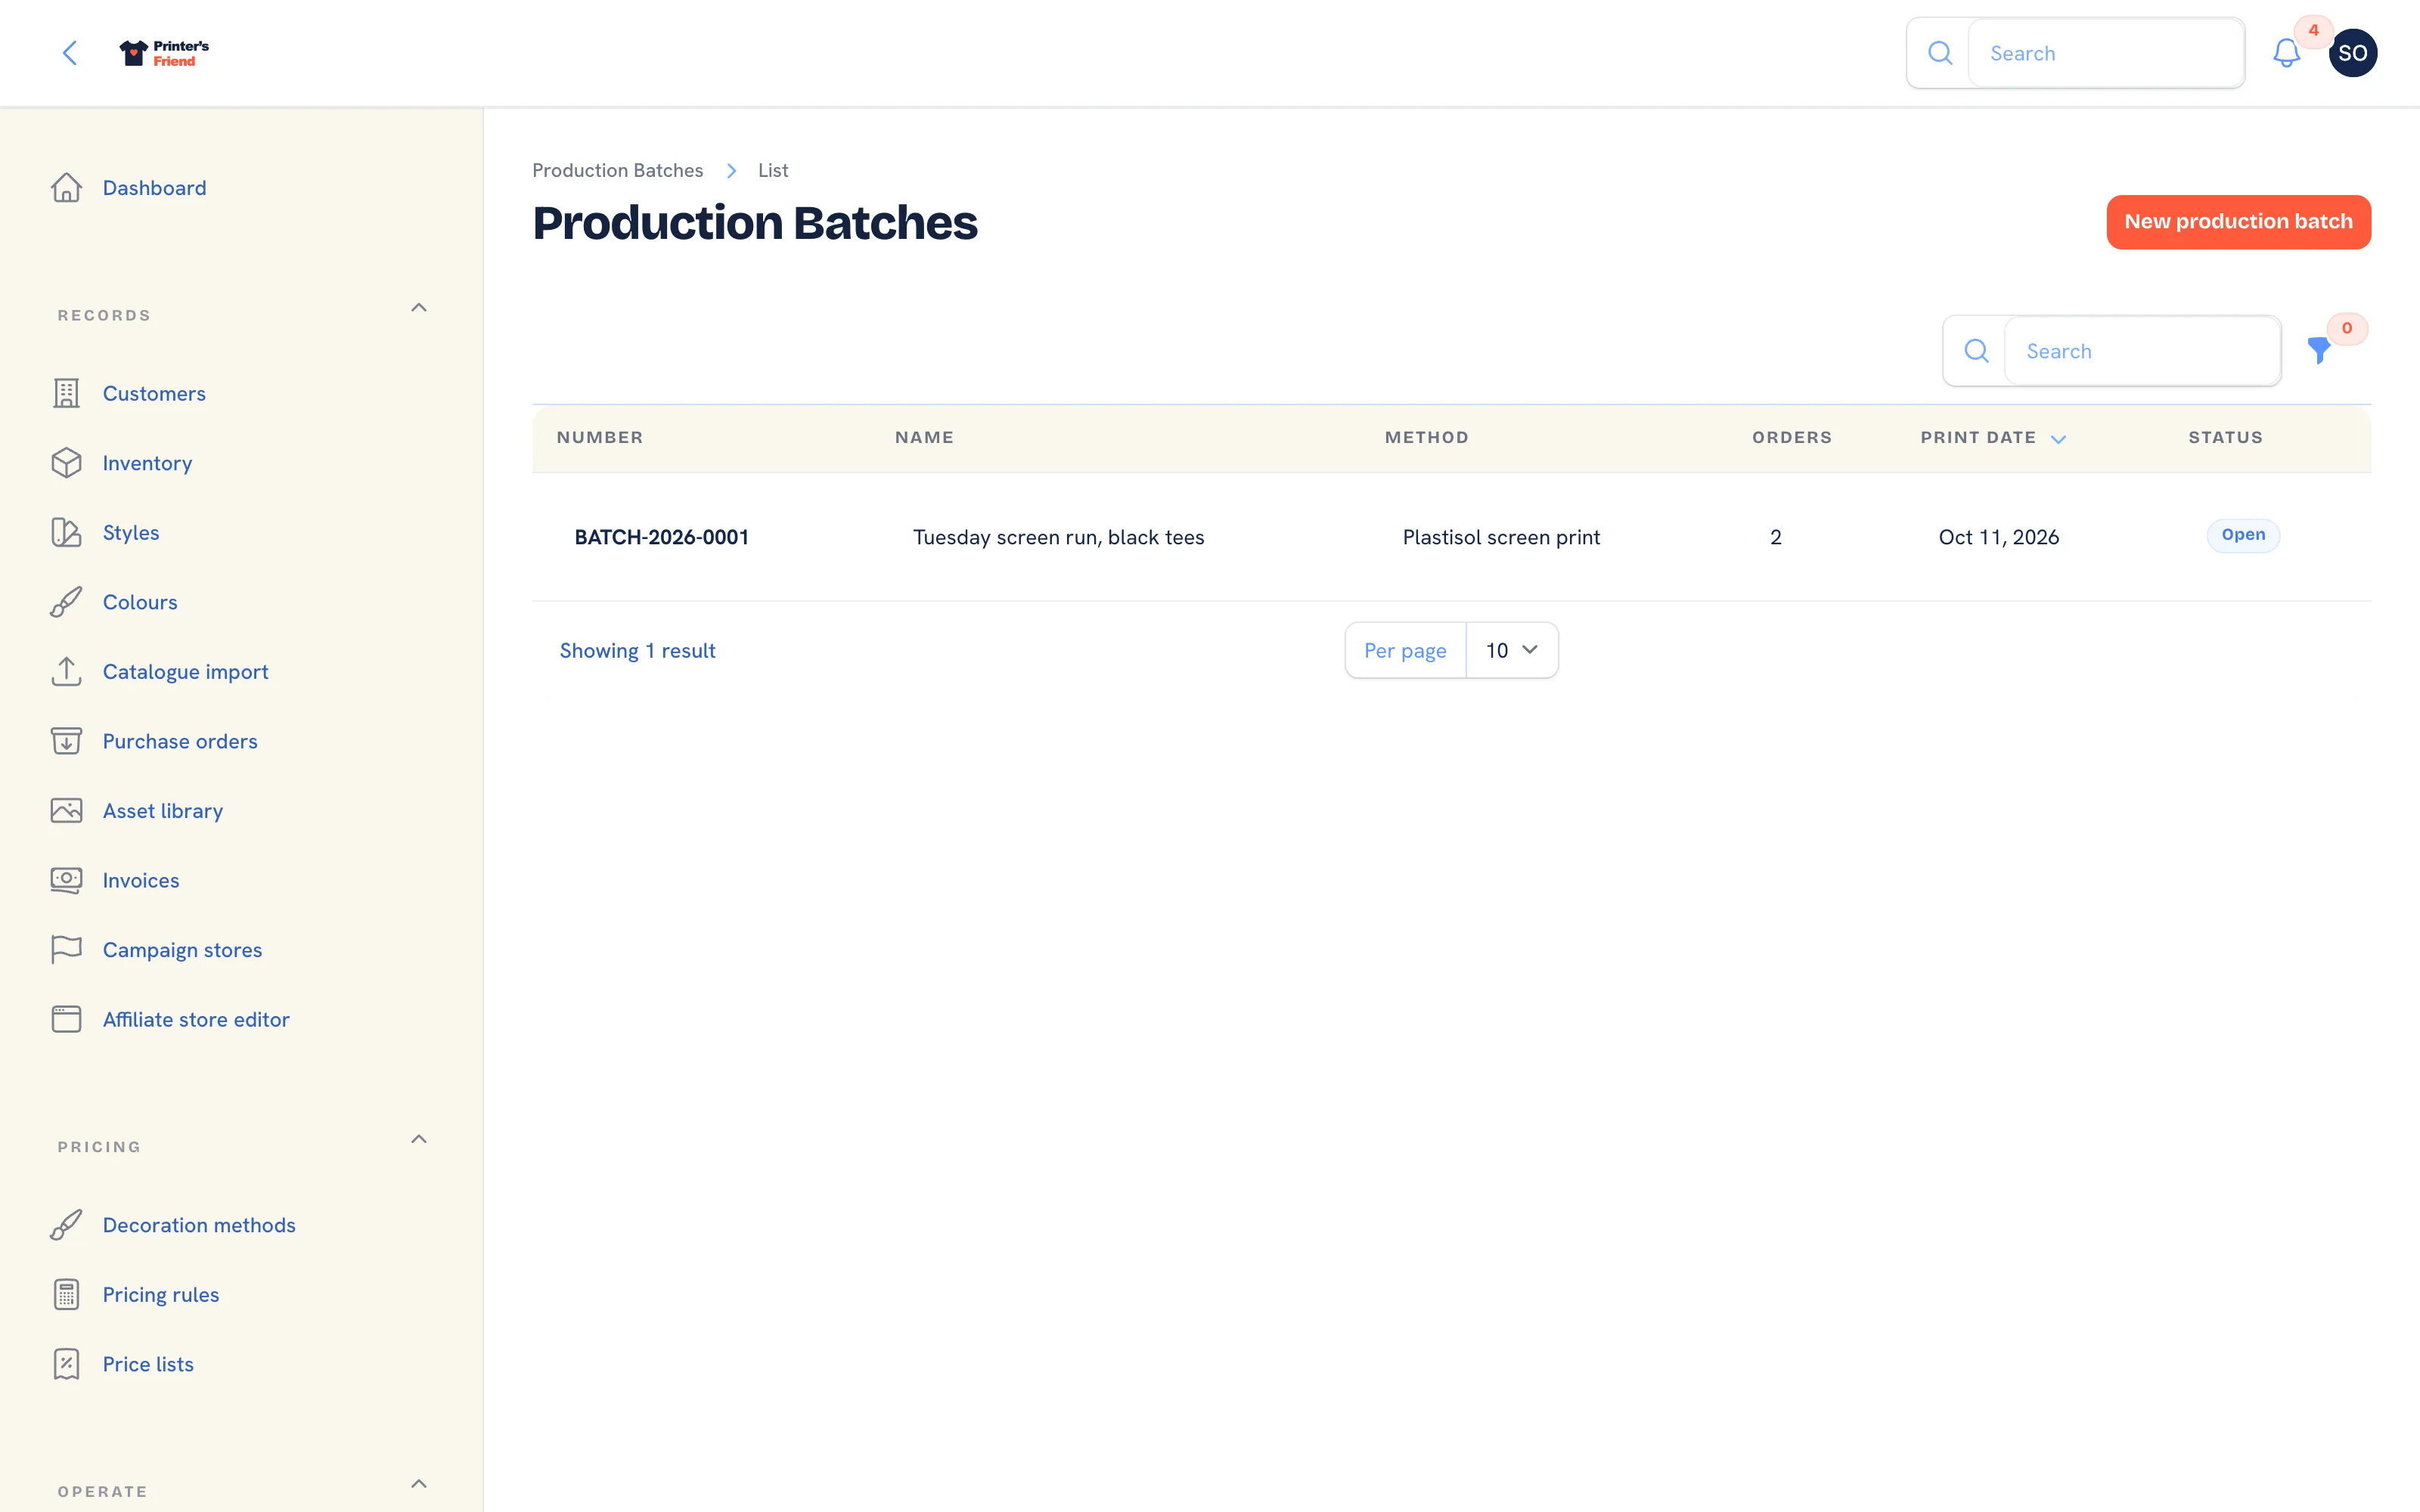Image resolution: width=2420 pixels, height=1512 pixels.
Task: Navigate to Purchase orders
Action: click(x=180, y=741)
